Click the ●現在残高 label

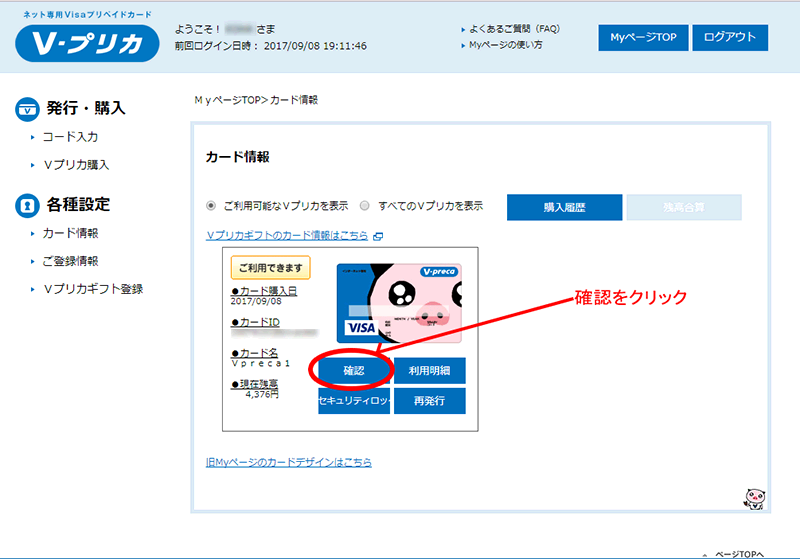point(254,384)
